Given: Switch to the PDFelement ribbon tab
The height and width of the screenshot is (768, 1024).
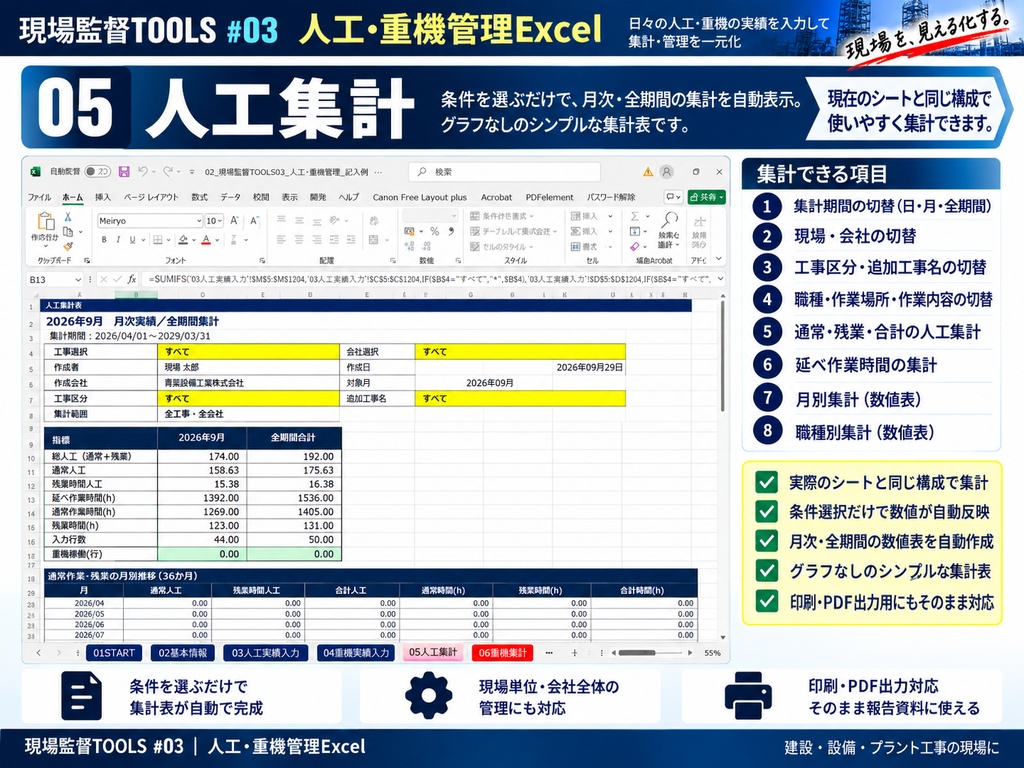Looking at the screenshot, I should (549, 197).
